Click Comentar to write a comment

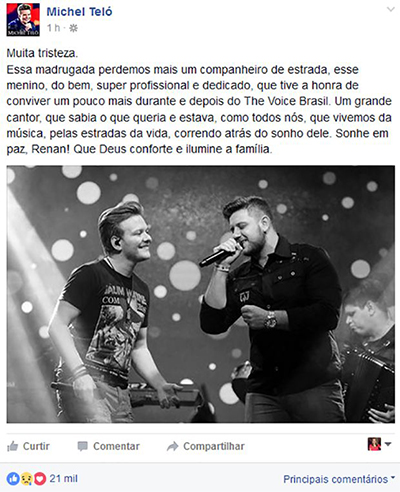[108, 446]
